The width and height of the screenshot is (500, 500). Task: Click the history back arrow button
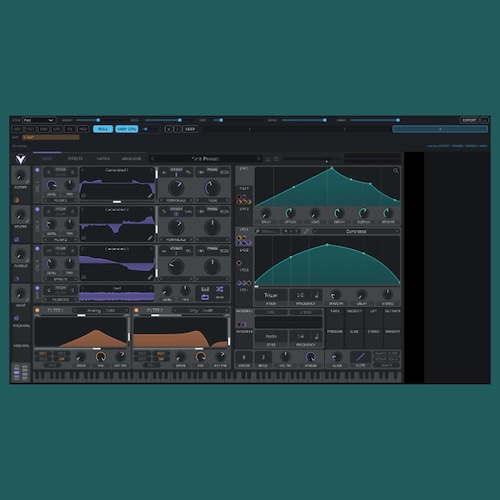169,129
